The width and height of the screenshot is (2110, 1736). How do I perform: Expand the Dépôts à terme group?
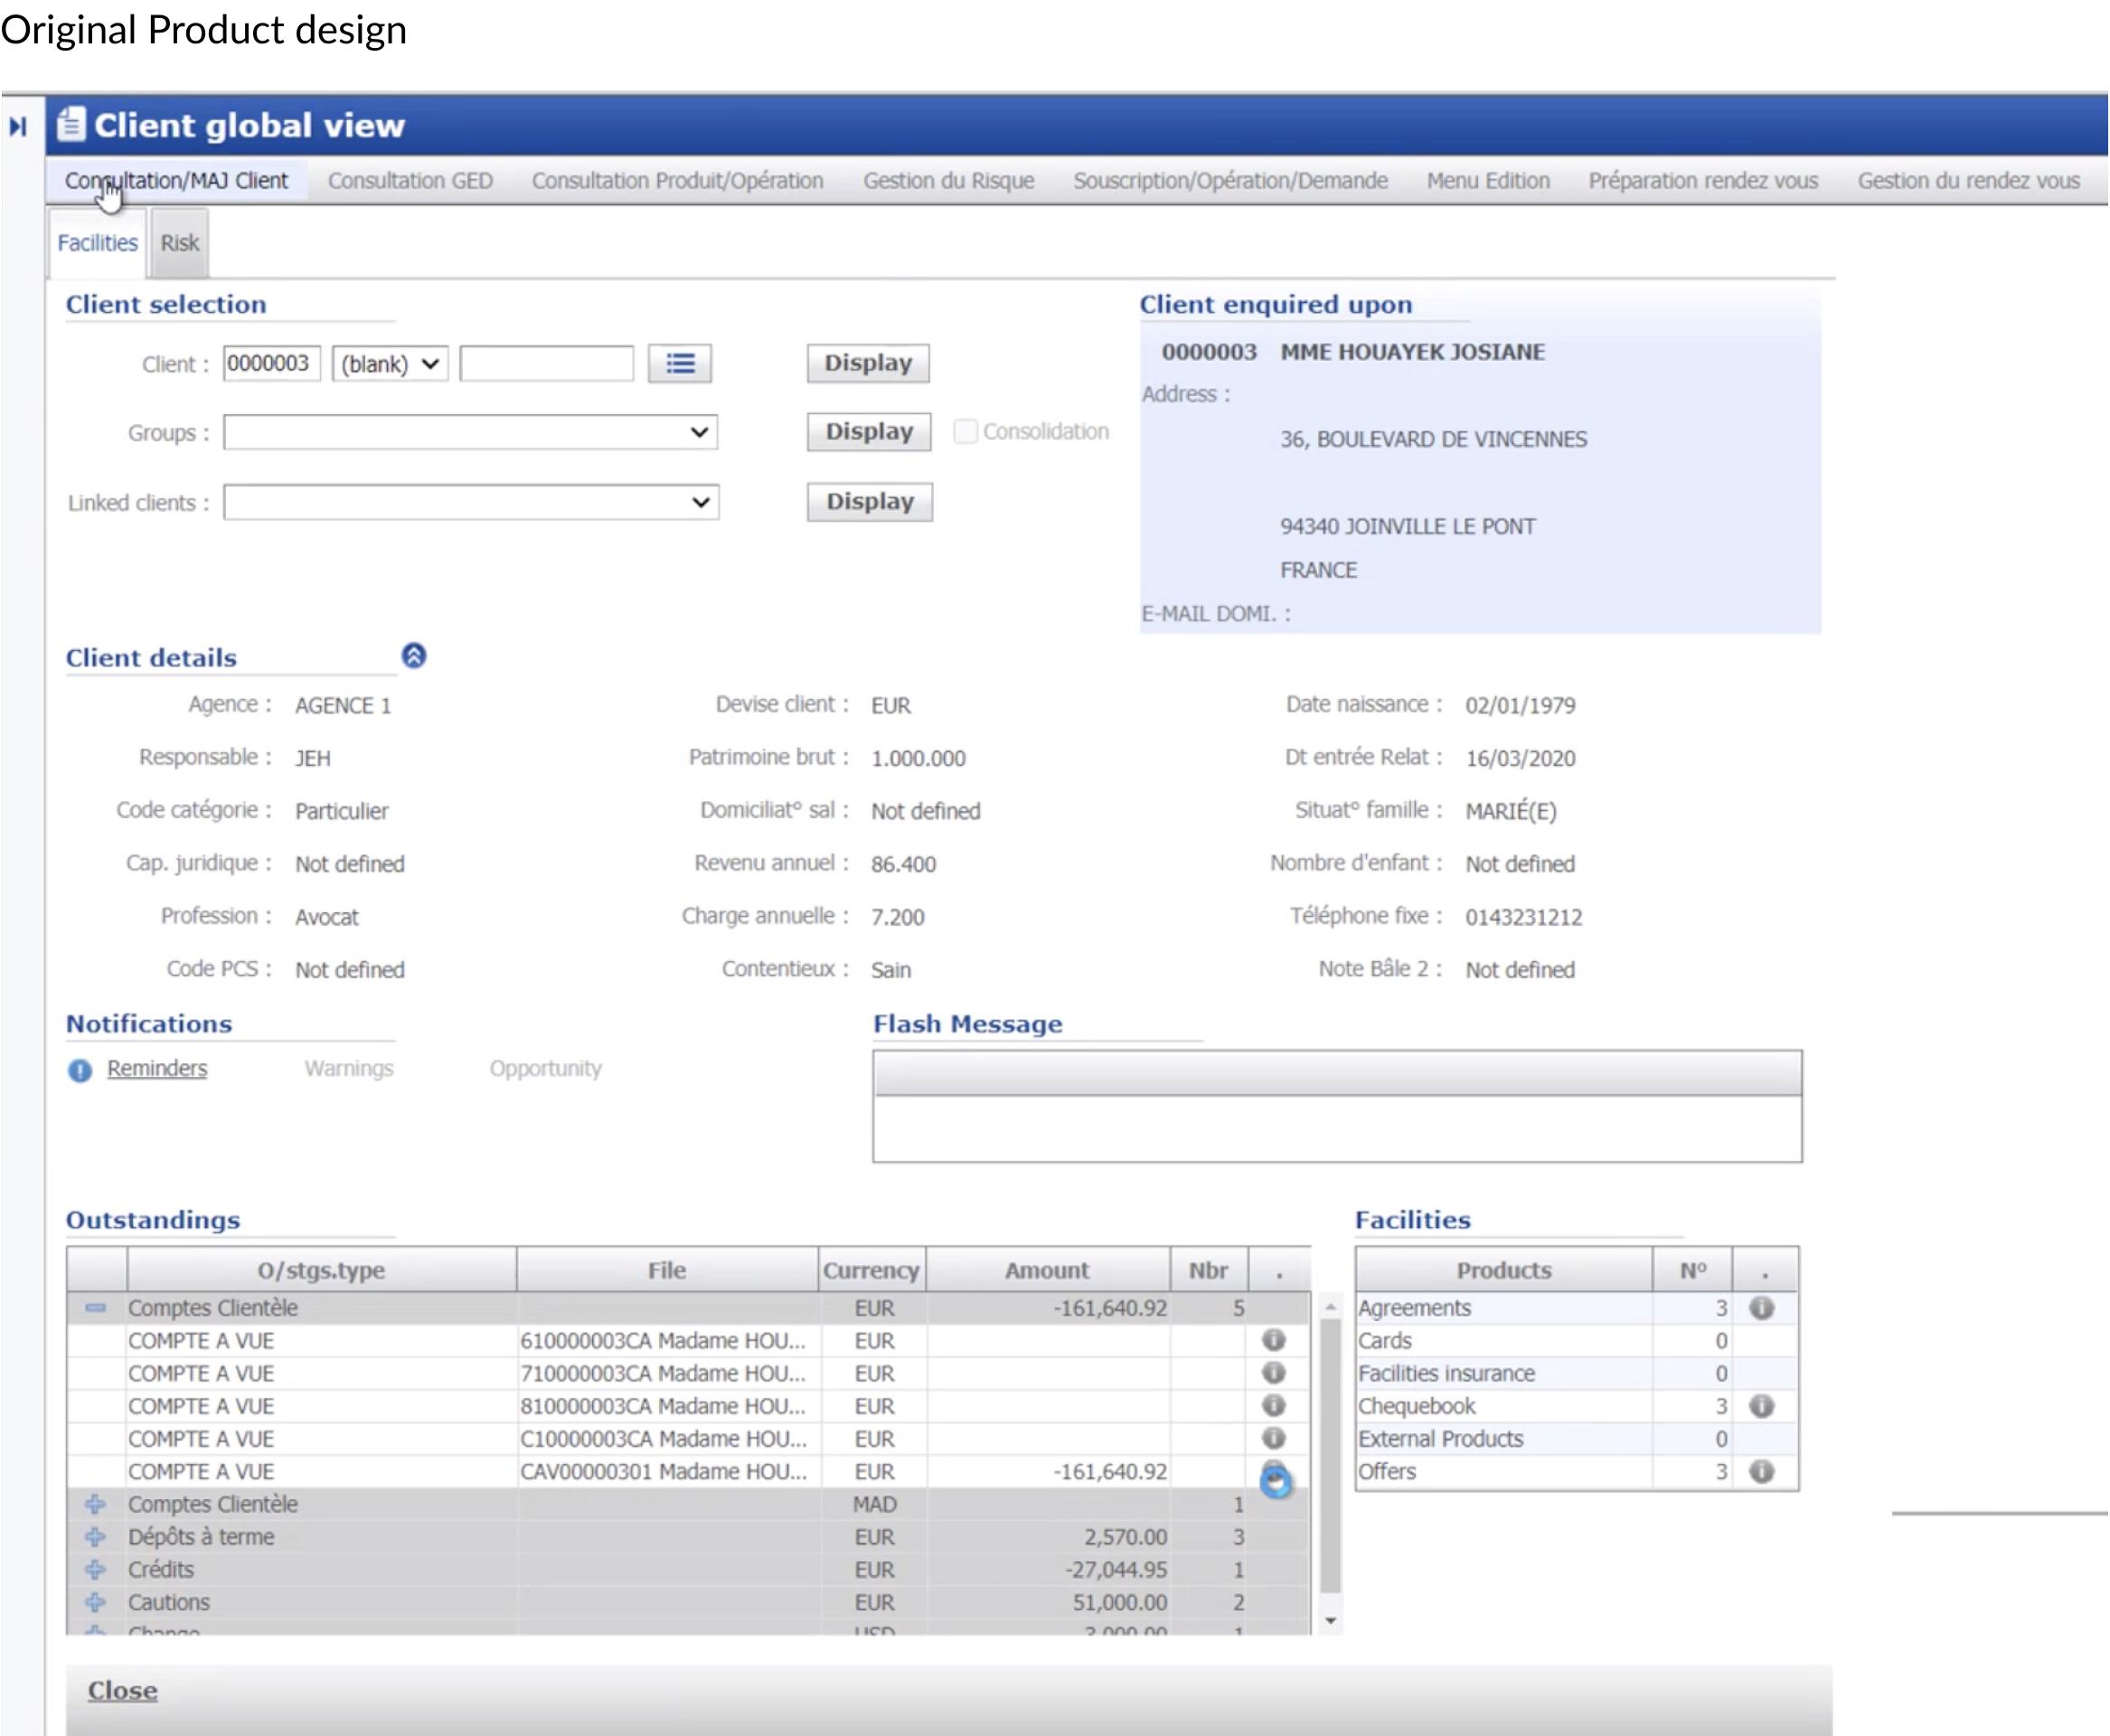[x=95, y=1537]
